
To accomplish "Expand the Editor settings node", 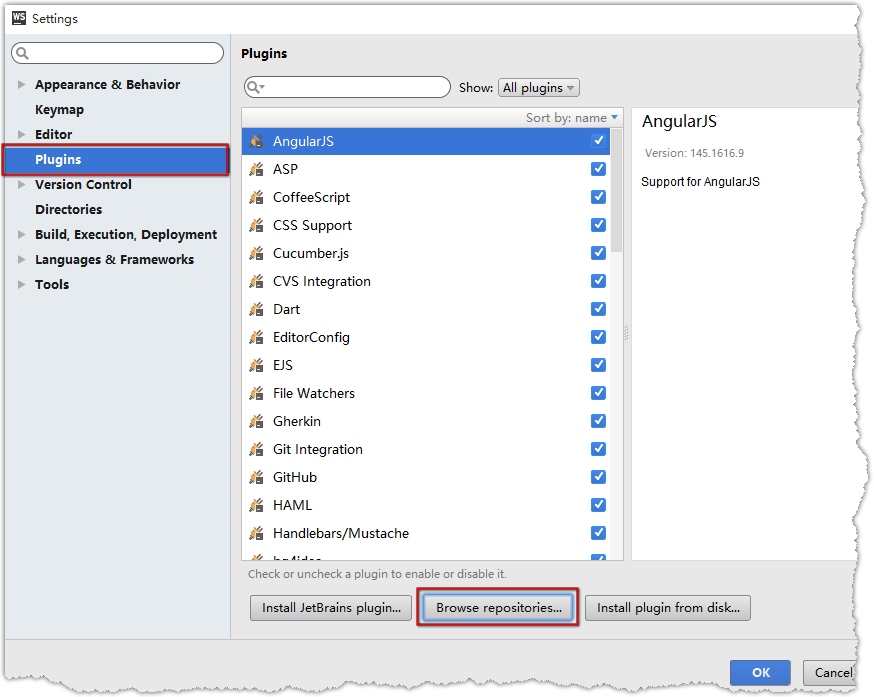I will 21,134.
